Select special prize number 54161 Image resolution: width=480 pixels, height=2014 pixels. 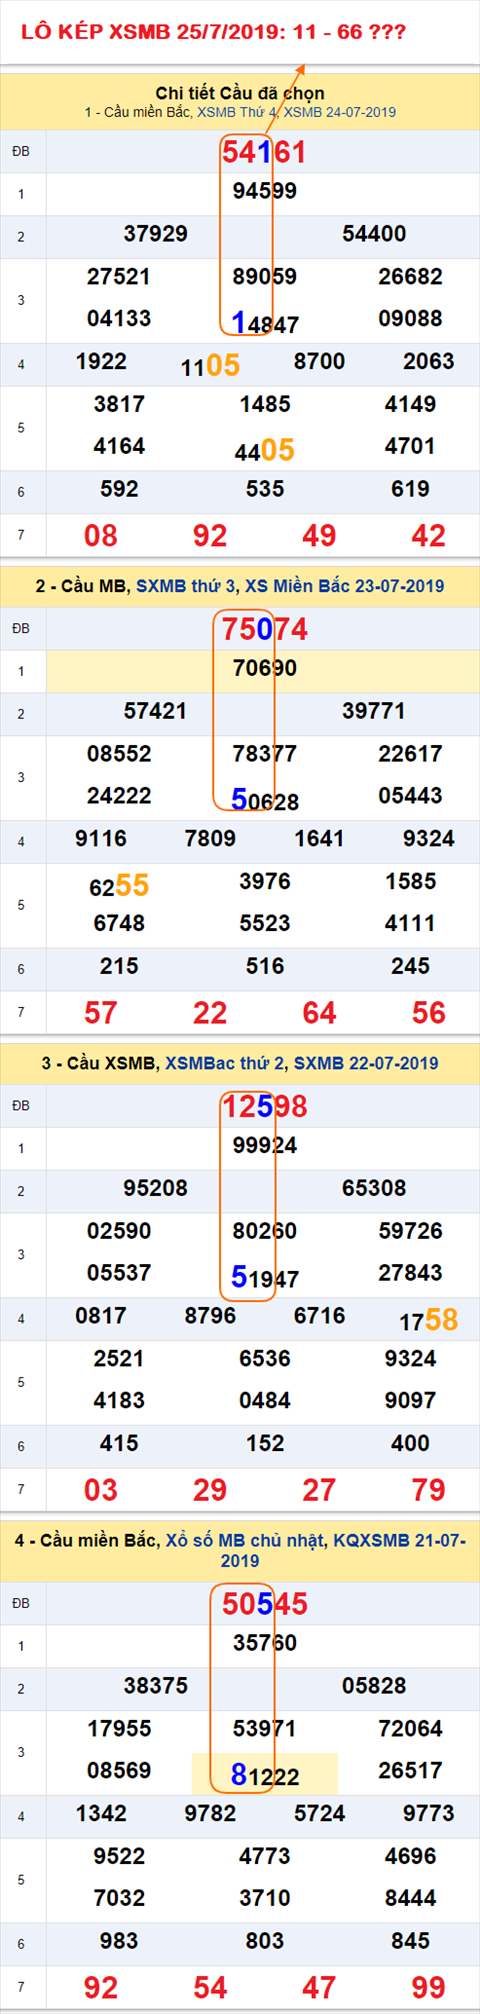(264, 152)
